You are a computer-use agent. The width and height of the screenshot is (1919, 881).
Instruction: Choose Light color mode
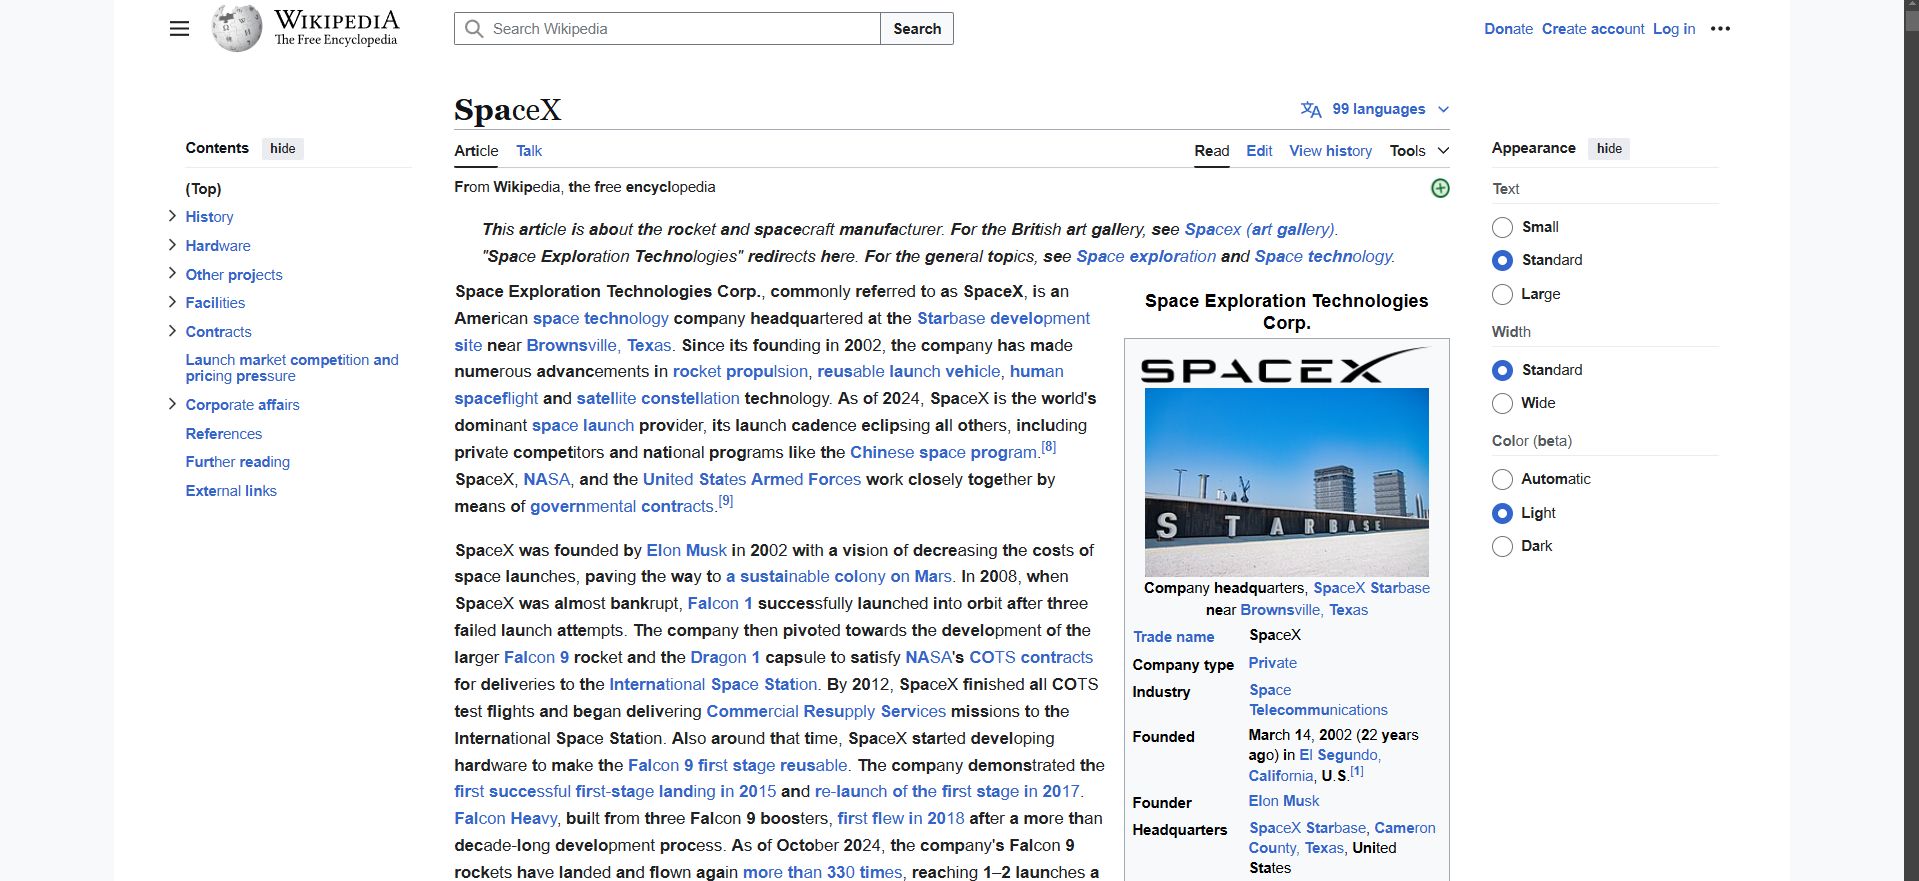pyautogui.click(x=1502, y=513)
